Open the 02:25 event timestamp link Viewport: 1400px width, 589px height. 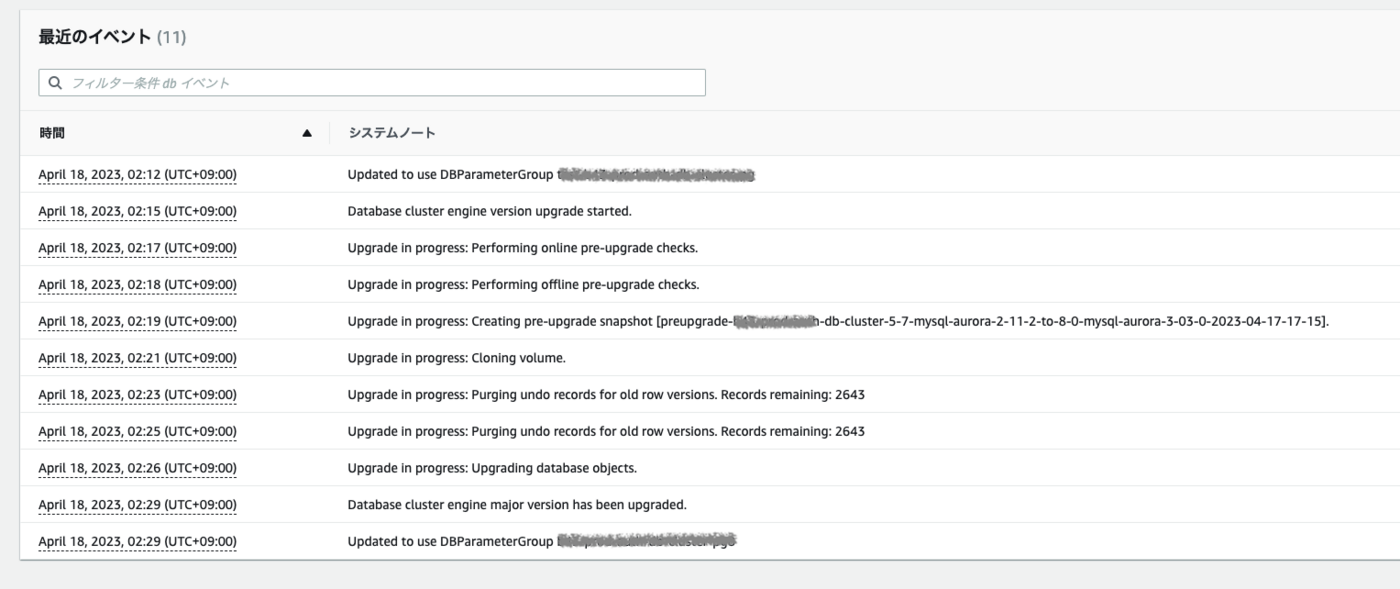tap(137, 432)
